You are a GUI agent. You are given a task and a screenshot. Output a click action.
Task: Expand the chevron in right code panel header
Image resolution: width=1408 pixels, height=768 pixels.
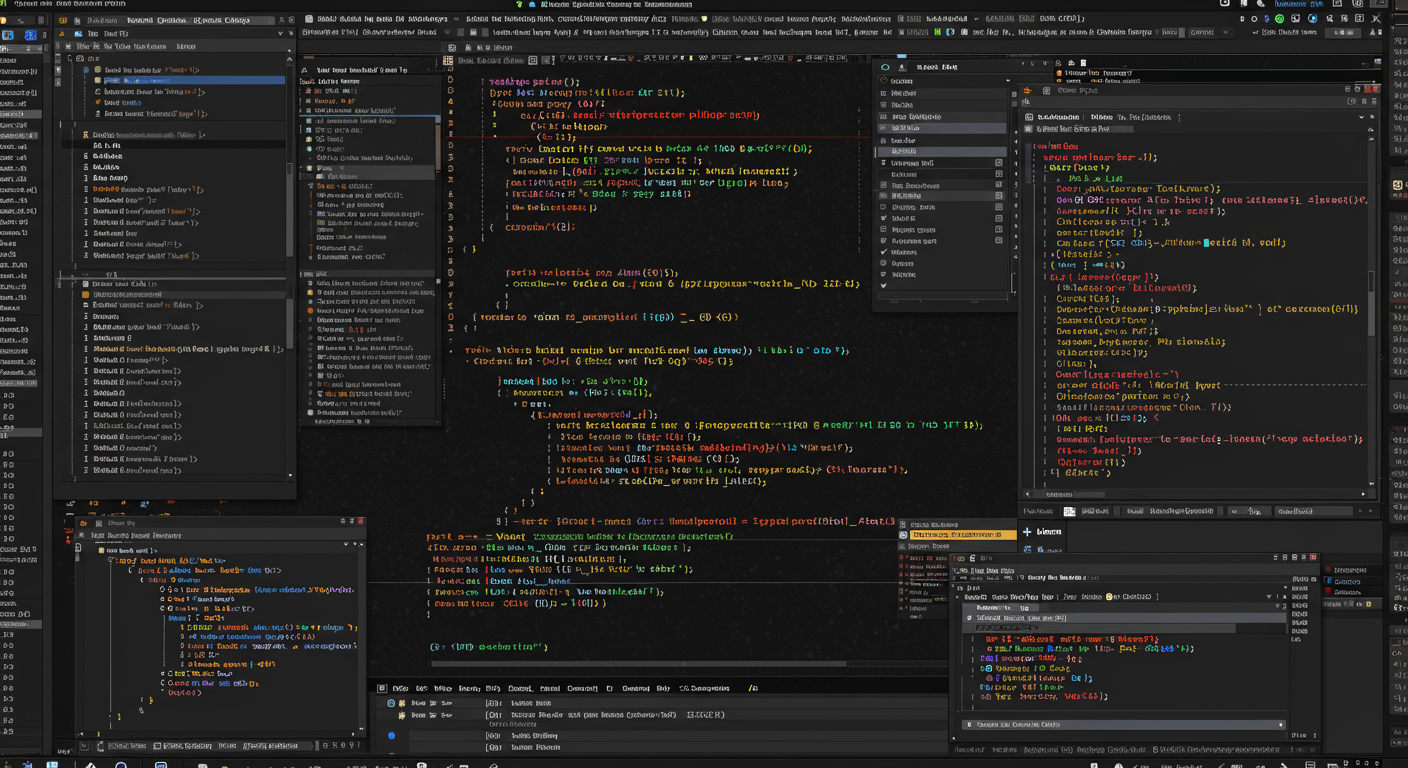[x=1361, y=117]
